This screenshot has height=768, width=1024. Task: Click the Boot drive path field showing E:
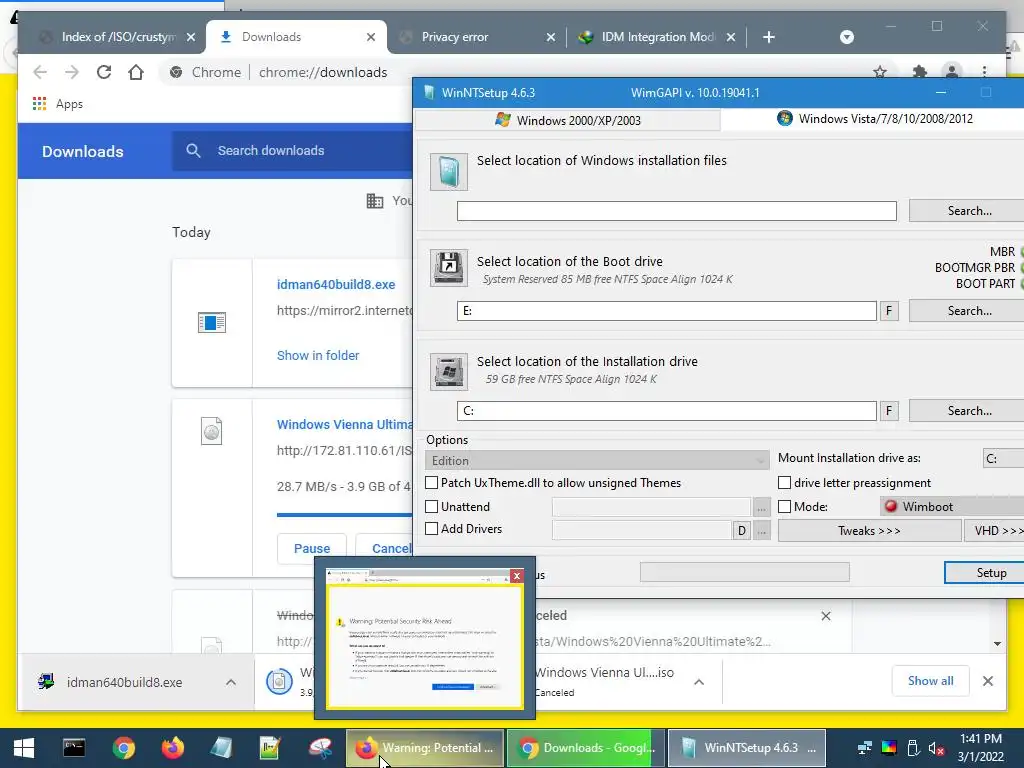point(667,311)
